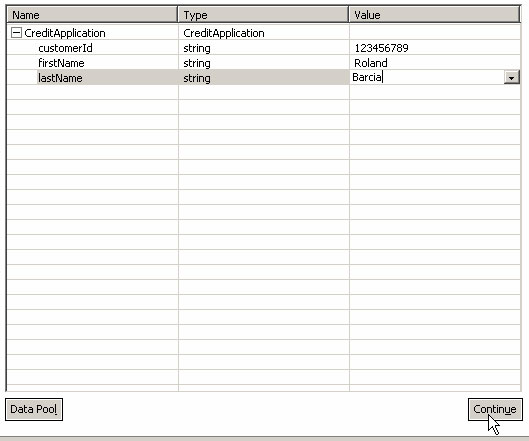Click the customerId string type cell
The image size is (529, 441).
click(x=264, y=48)
